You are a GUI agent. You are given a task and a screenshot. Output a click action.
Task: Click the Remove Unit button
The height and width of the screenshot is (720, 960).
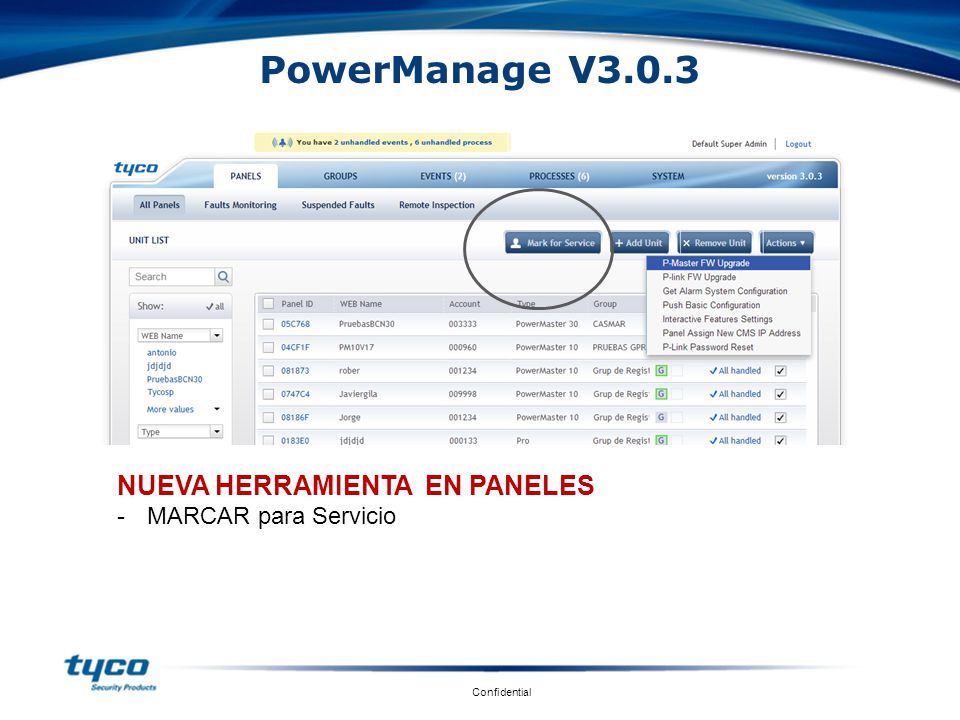click(714, 243)
